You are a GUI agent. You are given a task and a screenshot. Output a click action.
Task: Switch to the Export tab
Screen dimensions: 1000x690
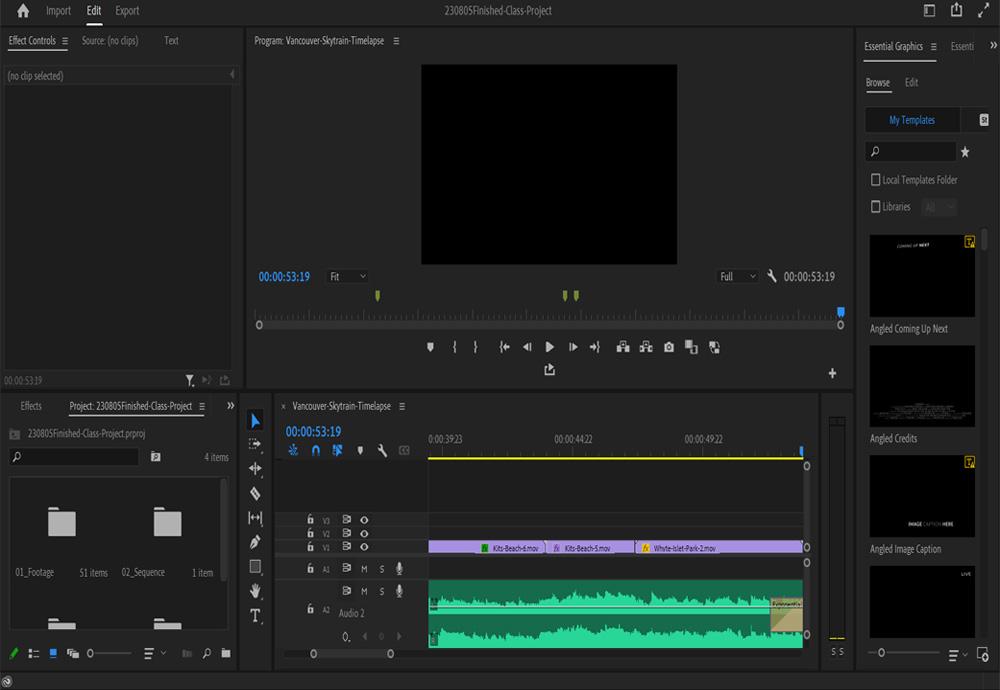click(127, 11)
